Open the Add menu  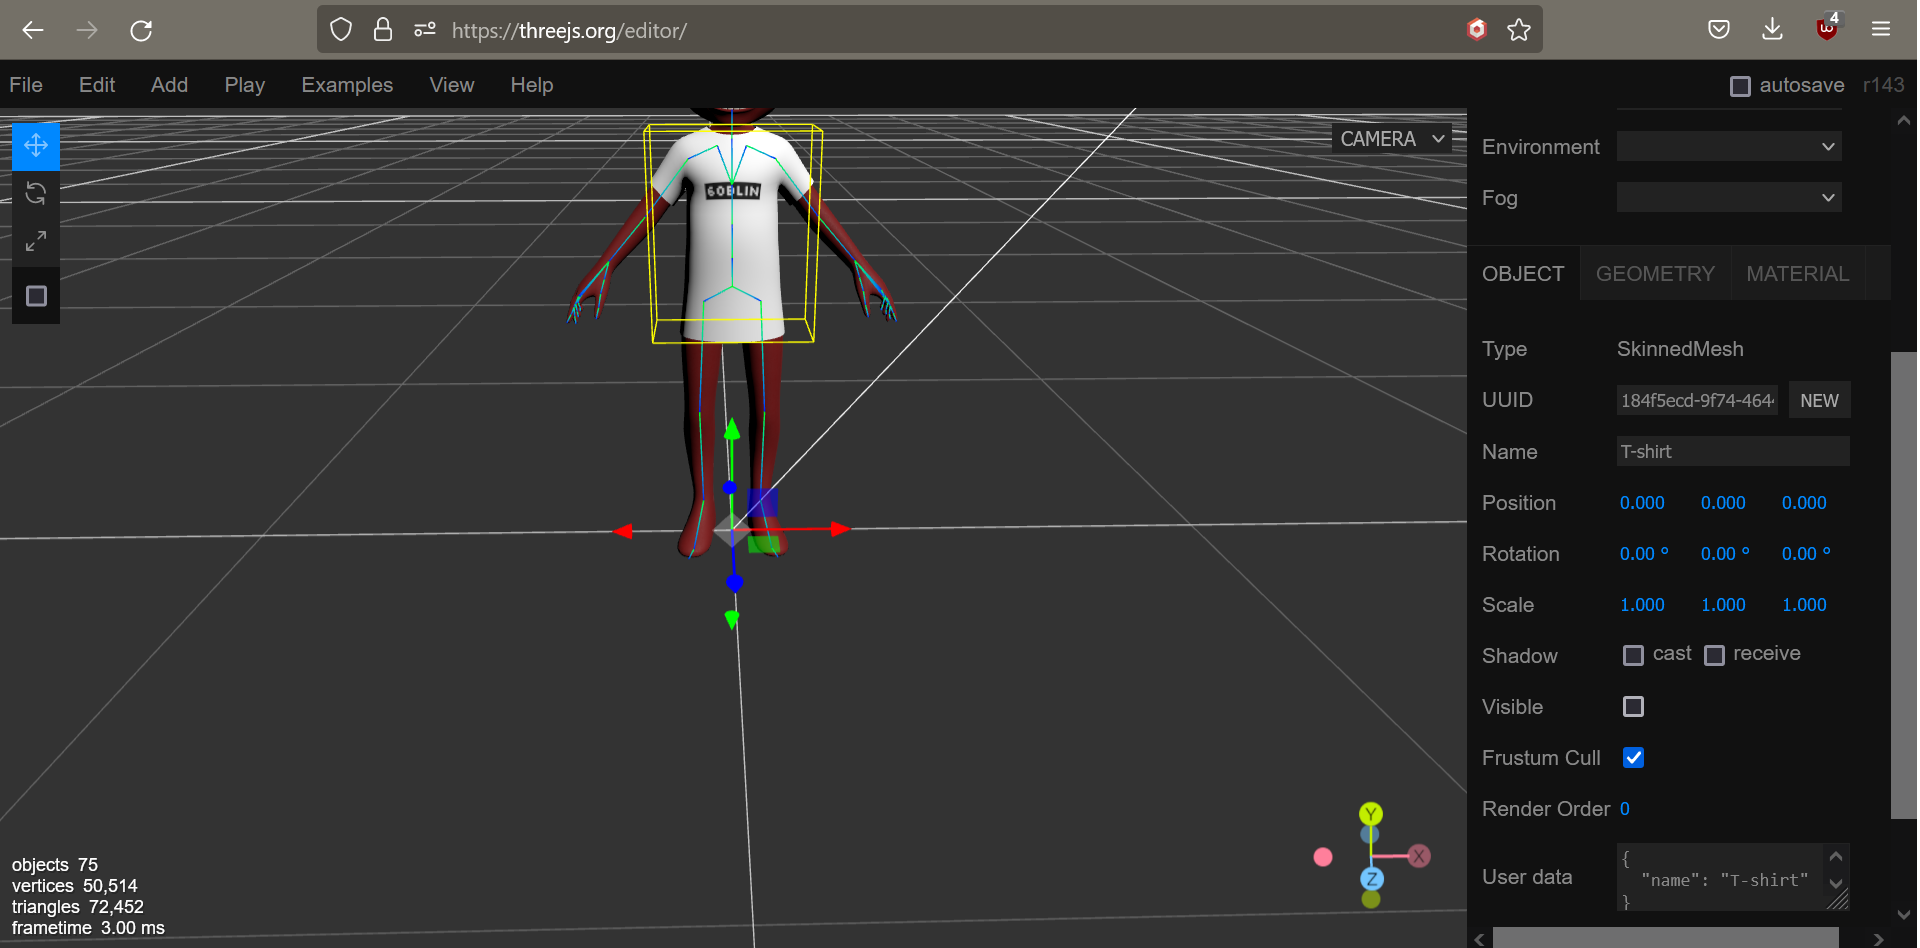click(168, 85)
